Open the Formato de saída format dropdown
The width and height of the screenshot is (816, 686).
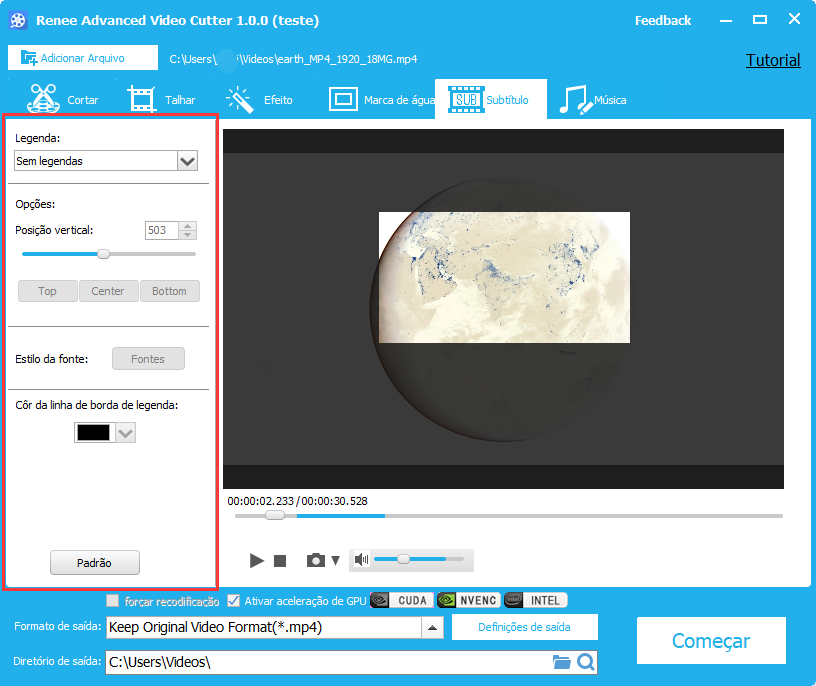click(x=432, y=628)
